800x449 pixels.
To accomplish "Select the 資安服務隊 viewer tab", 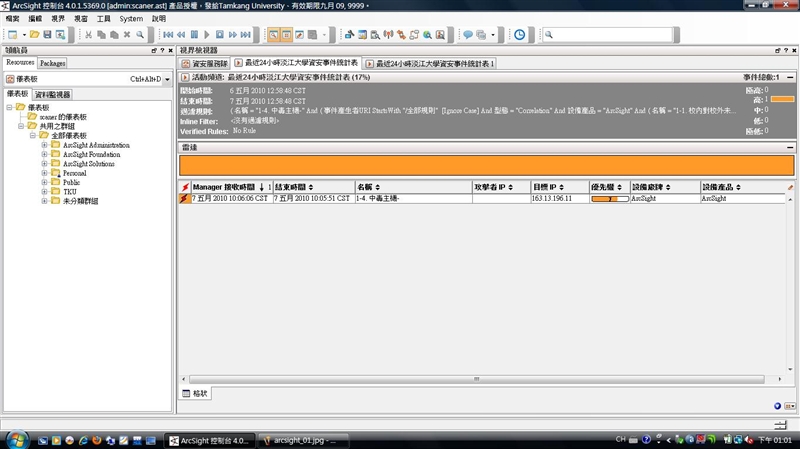I will (204, 63).
